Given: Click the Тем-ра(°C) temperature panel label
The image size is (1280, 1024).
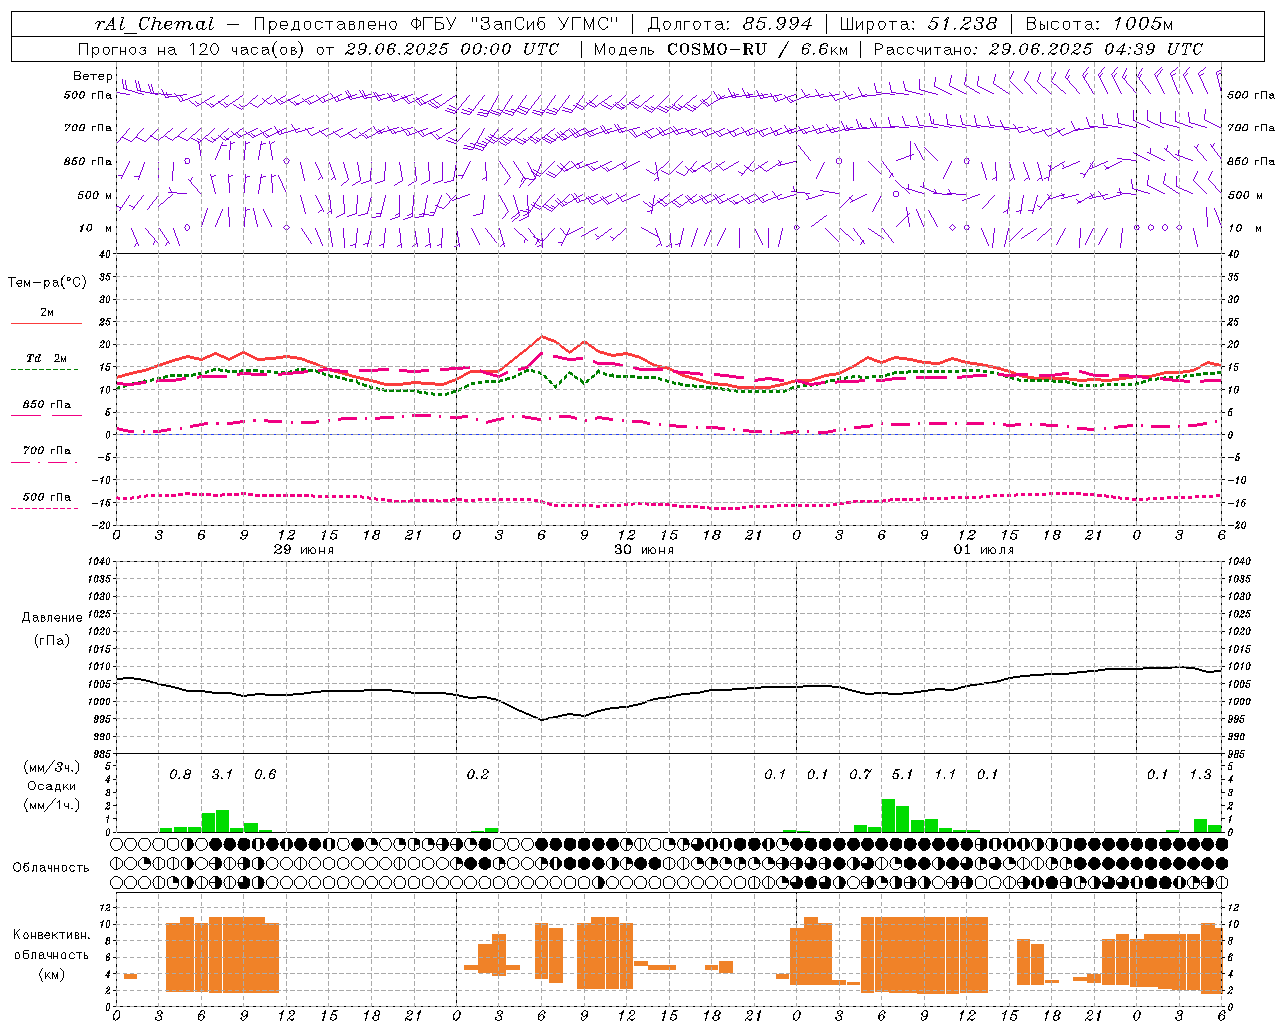Looking at the screenshot, I should point(47,282).
